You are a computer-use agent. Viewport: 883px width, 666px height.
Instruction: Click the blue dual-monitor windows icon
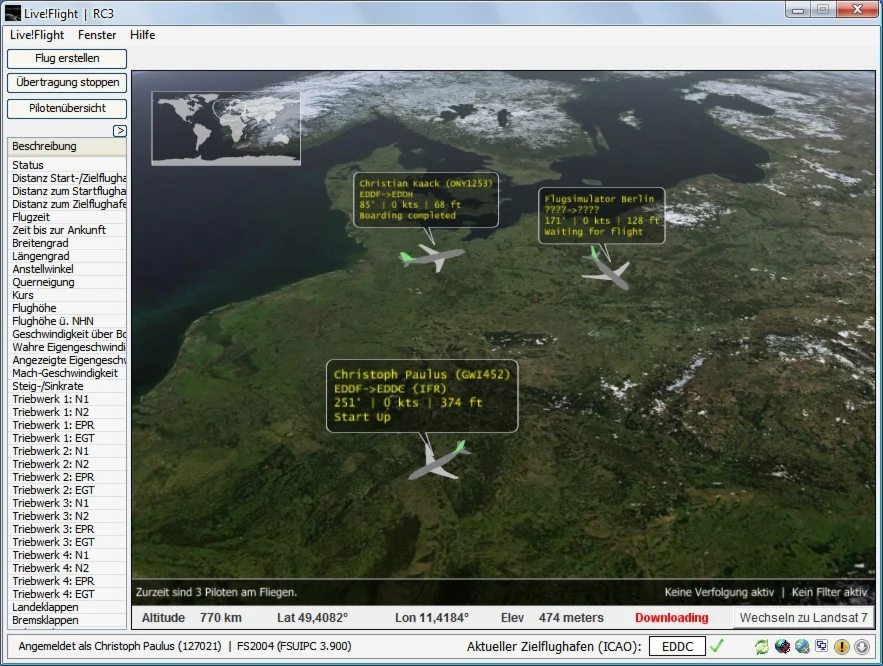821,647
